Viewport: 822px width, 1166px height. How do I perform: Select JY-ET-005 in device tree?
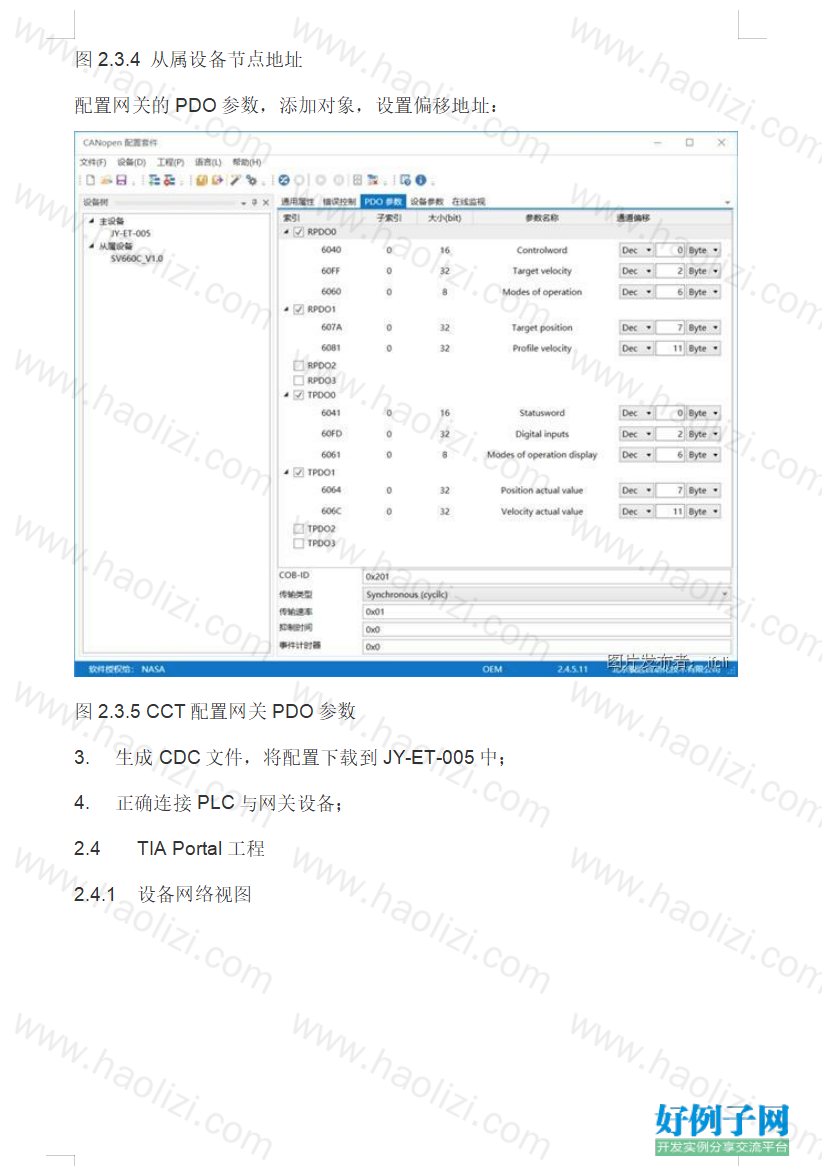pyautogui.click(x=130, y=233)
